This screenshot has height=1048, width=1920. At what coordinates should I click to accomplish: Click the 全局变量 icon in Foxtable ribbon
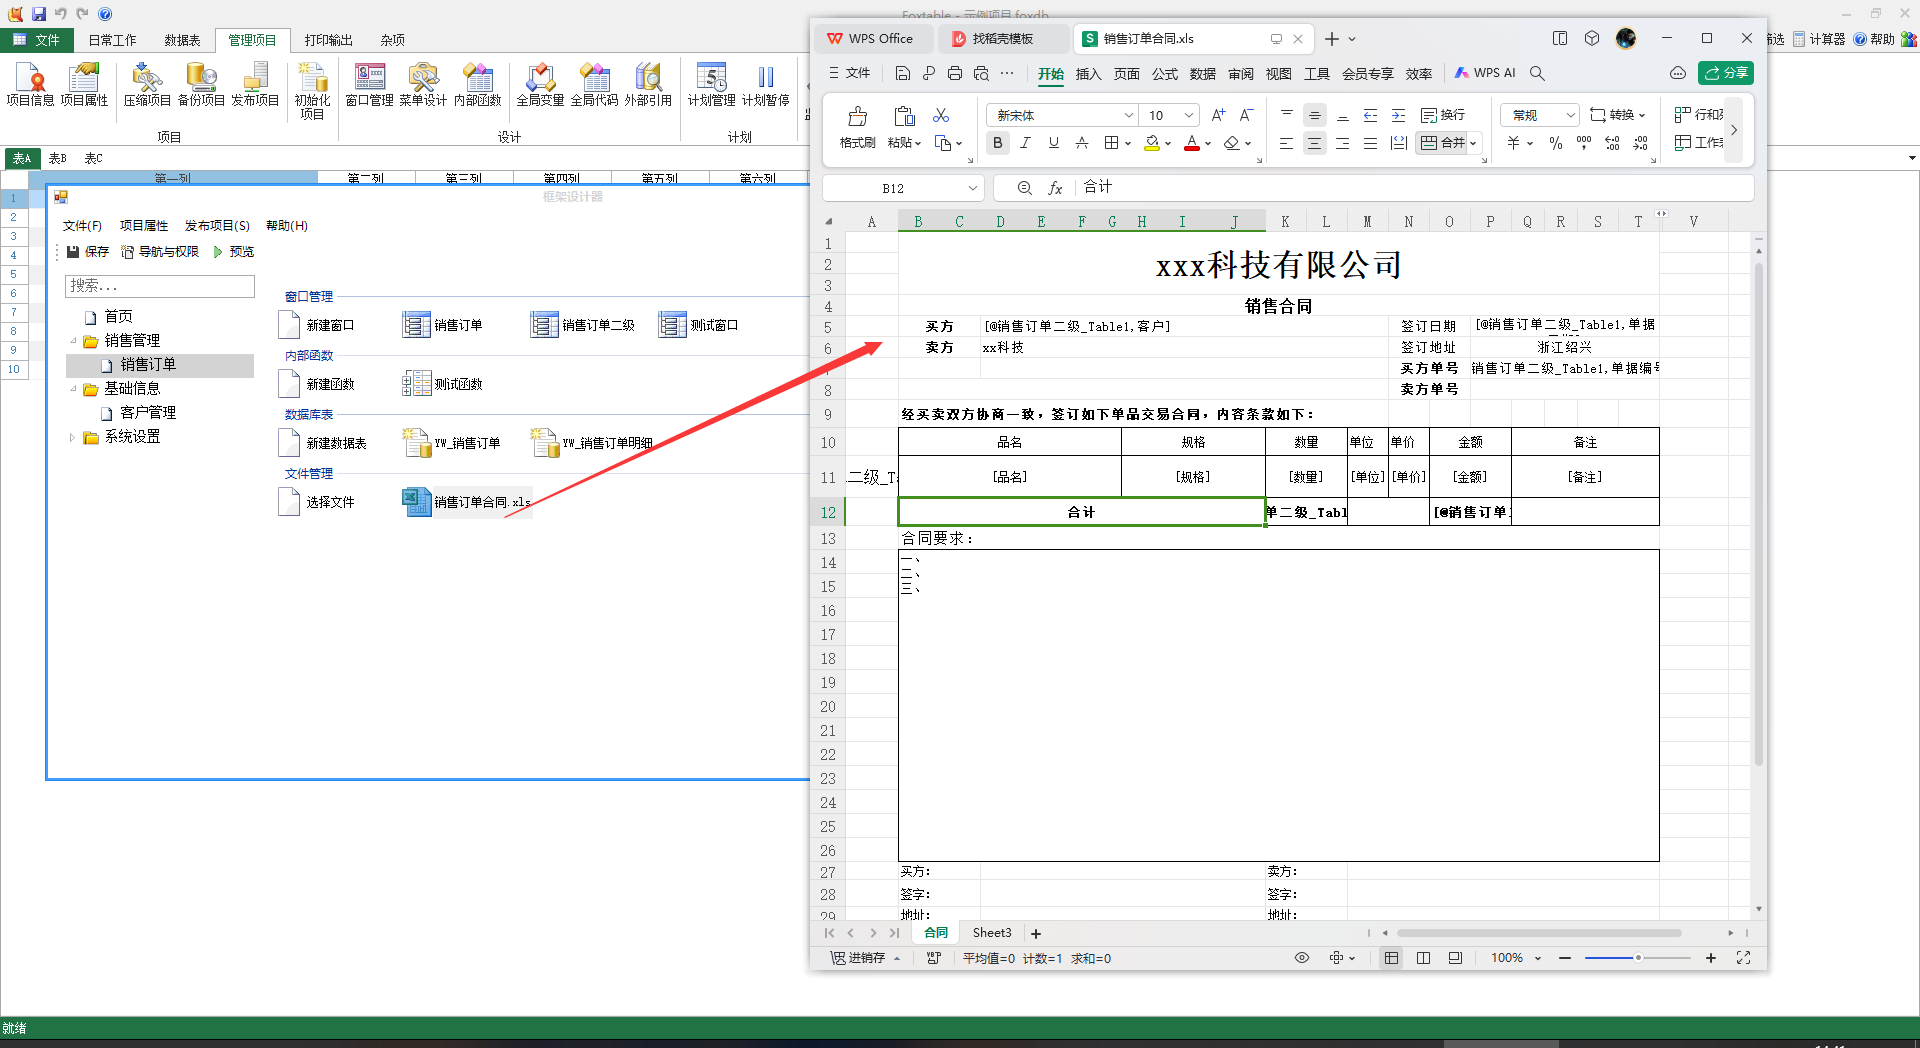click(540, 84)
